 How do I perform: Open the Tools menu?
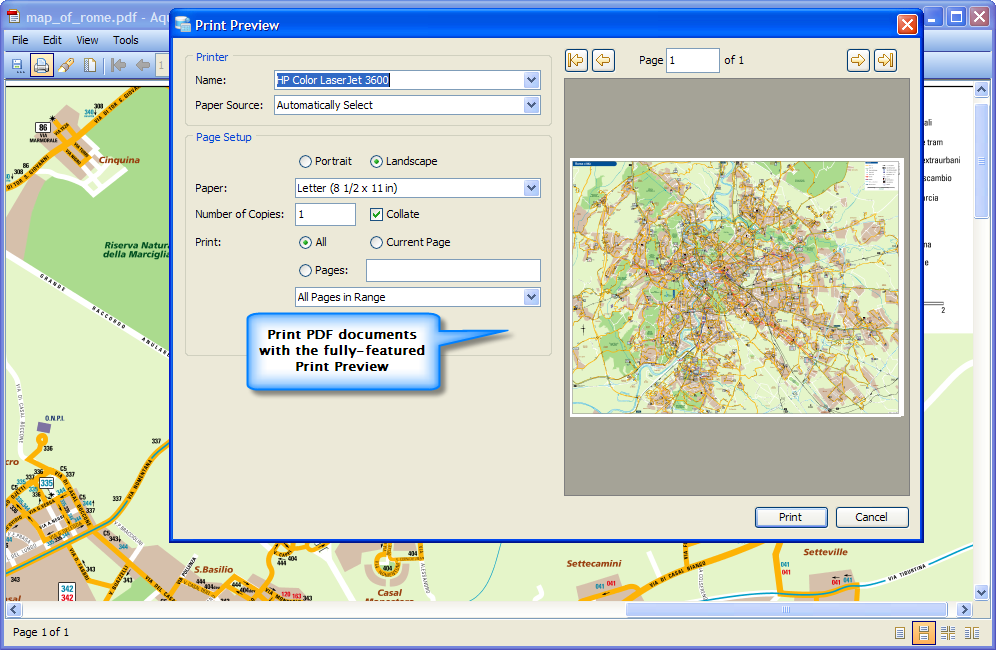tap(126, 40)
